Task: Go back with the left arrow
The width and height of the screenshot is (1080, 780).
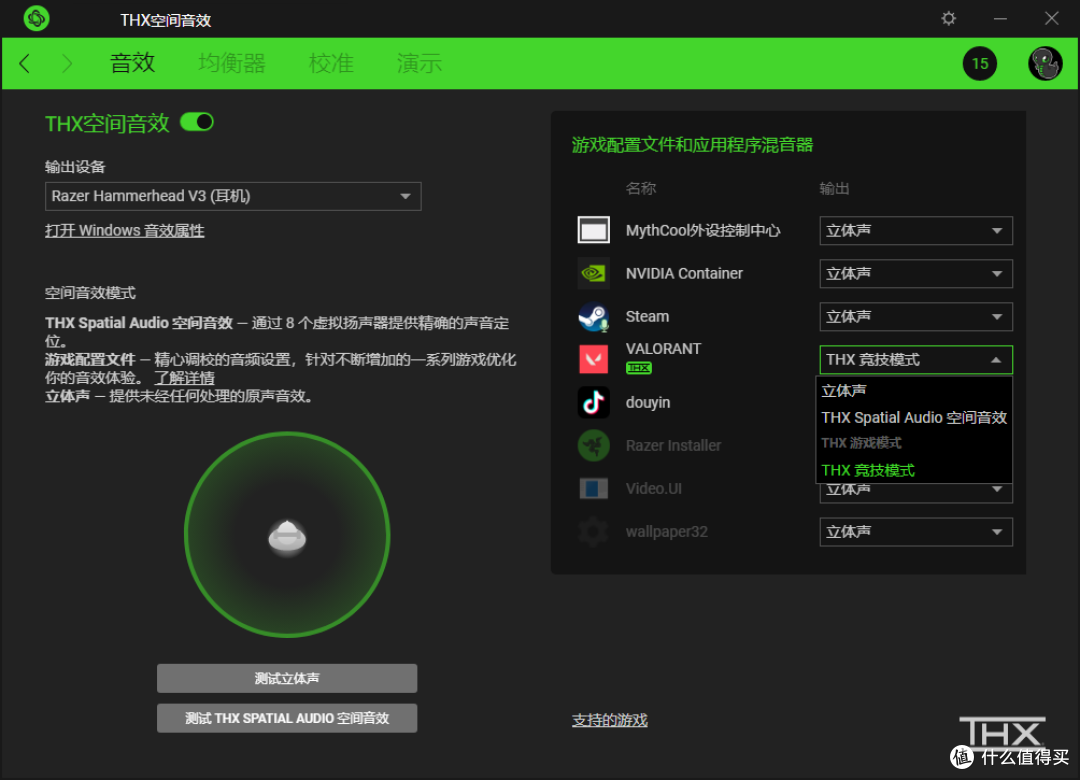Action: [25, 63]
